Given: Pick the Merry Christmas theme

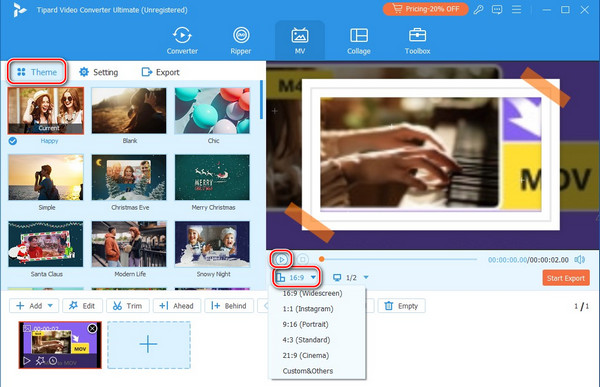Looking at the screenshot, I should pyautogui.click(x=212, y=177).
